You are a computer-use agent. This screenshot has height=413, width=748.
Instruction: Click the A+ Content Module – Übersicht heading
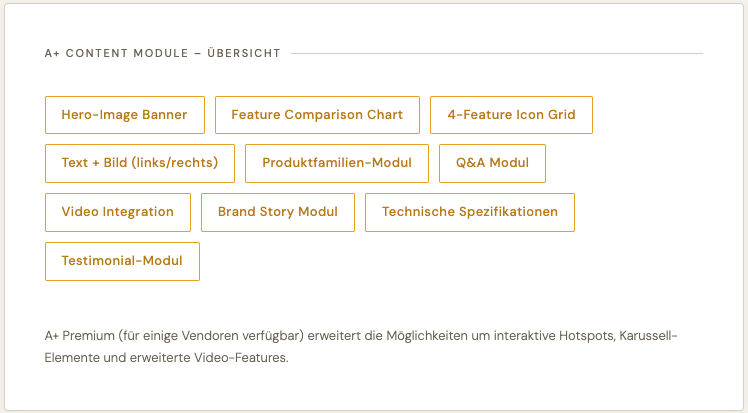pyautogui.click(x=162, y=53)
